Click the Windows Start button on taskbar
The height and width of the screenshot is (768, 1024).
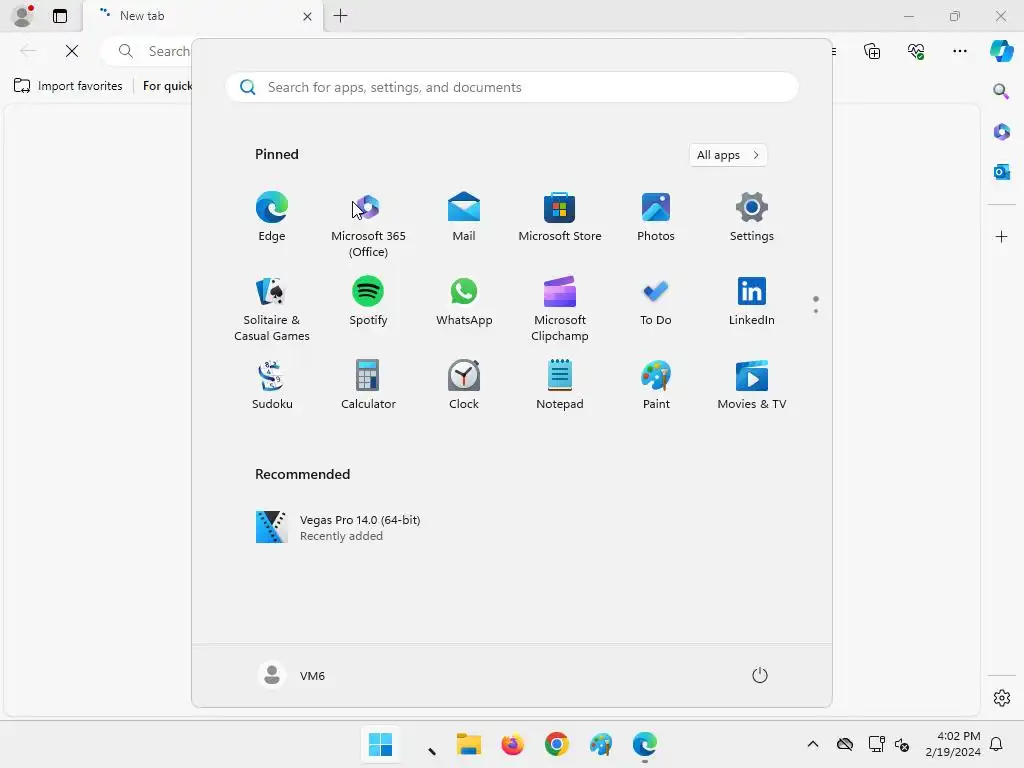[x=380, y=744]
